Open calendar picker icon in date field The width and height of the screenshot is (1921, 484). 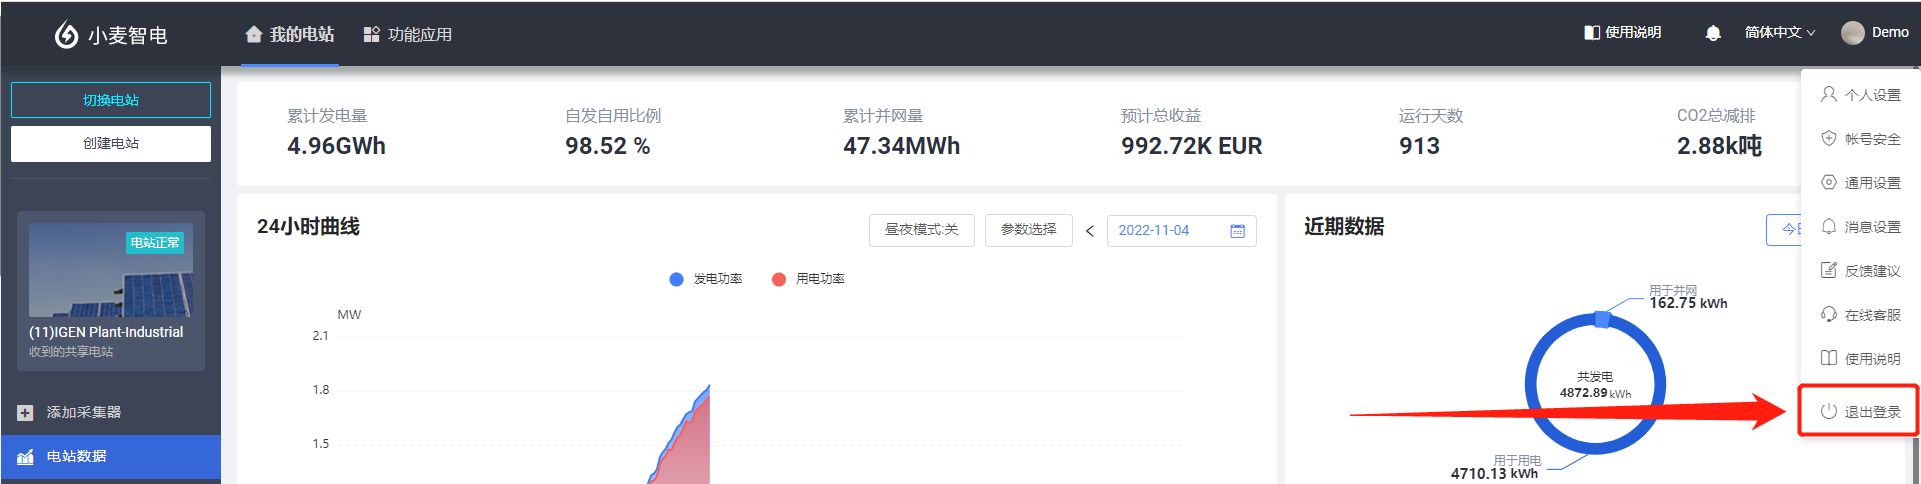click(1237, 231)
